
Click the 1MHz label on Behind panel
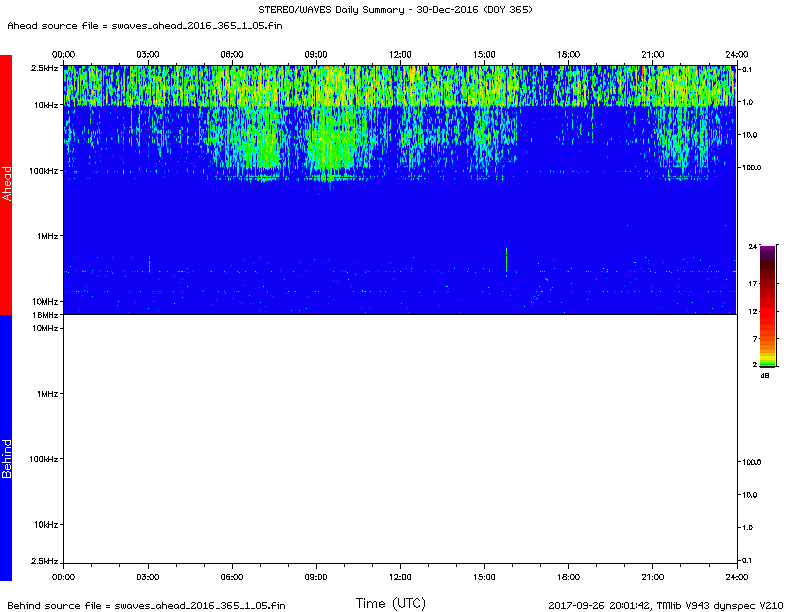(46, 394)
